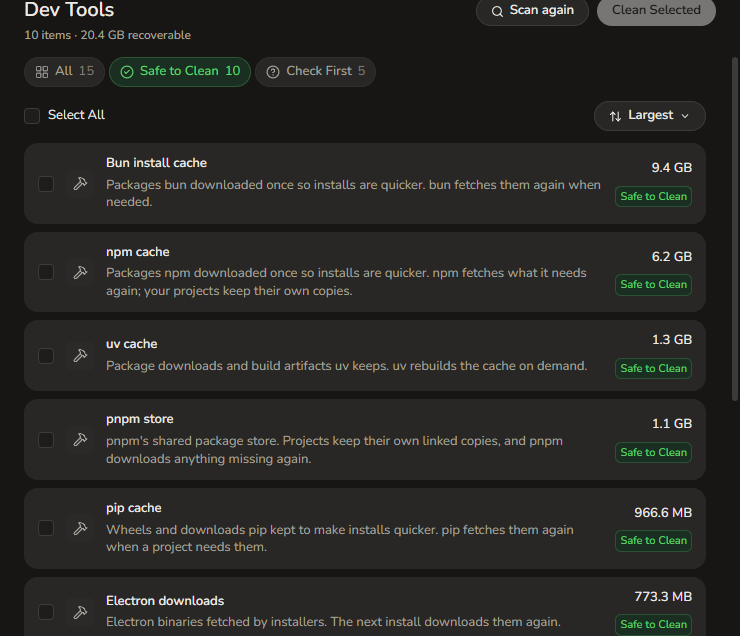The height and width of the screenshot is (636, 740).
Task: Click the hammer icon for Electron downloads
Action: pos(80,612)
